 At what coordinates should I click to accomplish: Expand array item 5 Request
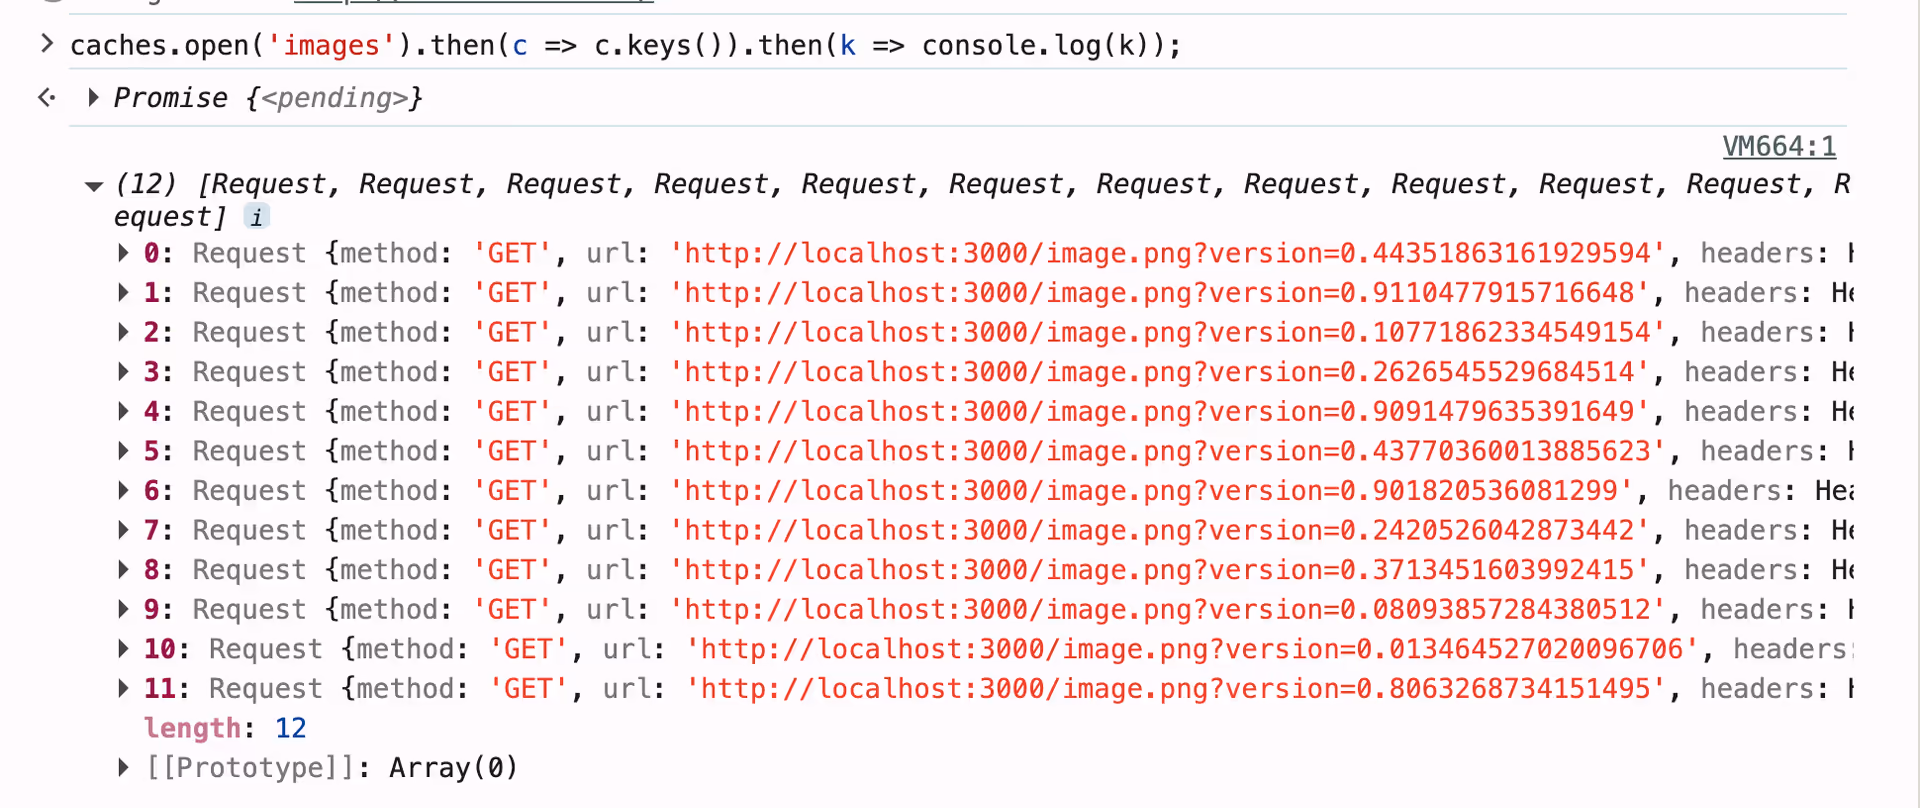123,451
